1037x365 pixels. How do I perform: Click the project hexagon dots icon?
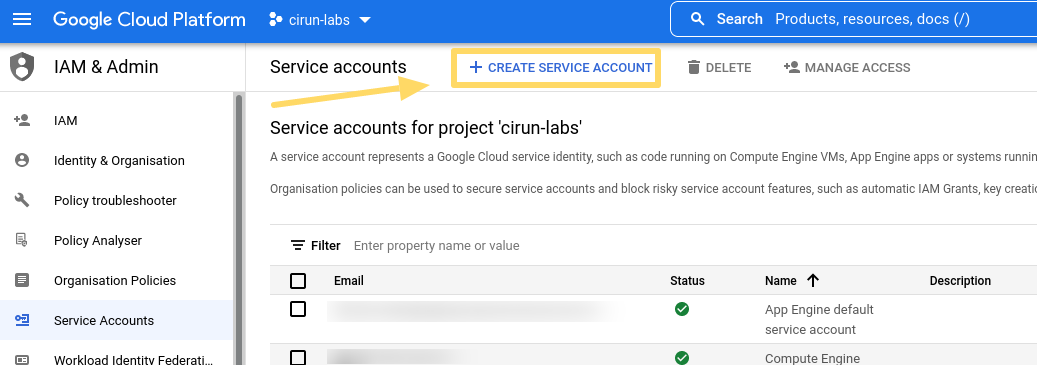(276, 20)
